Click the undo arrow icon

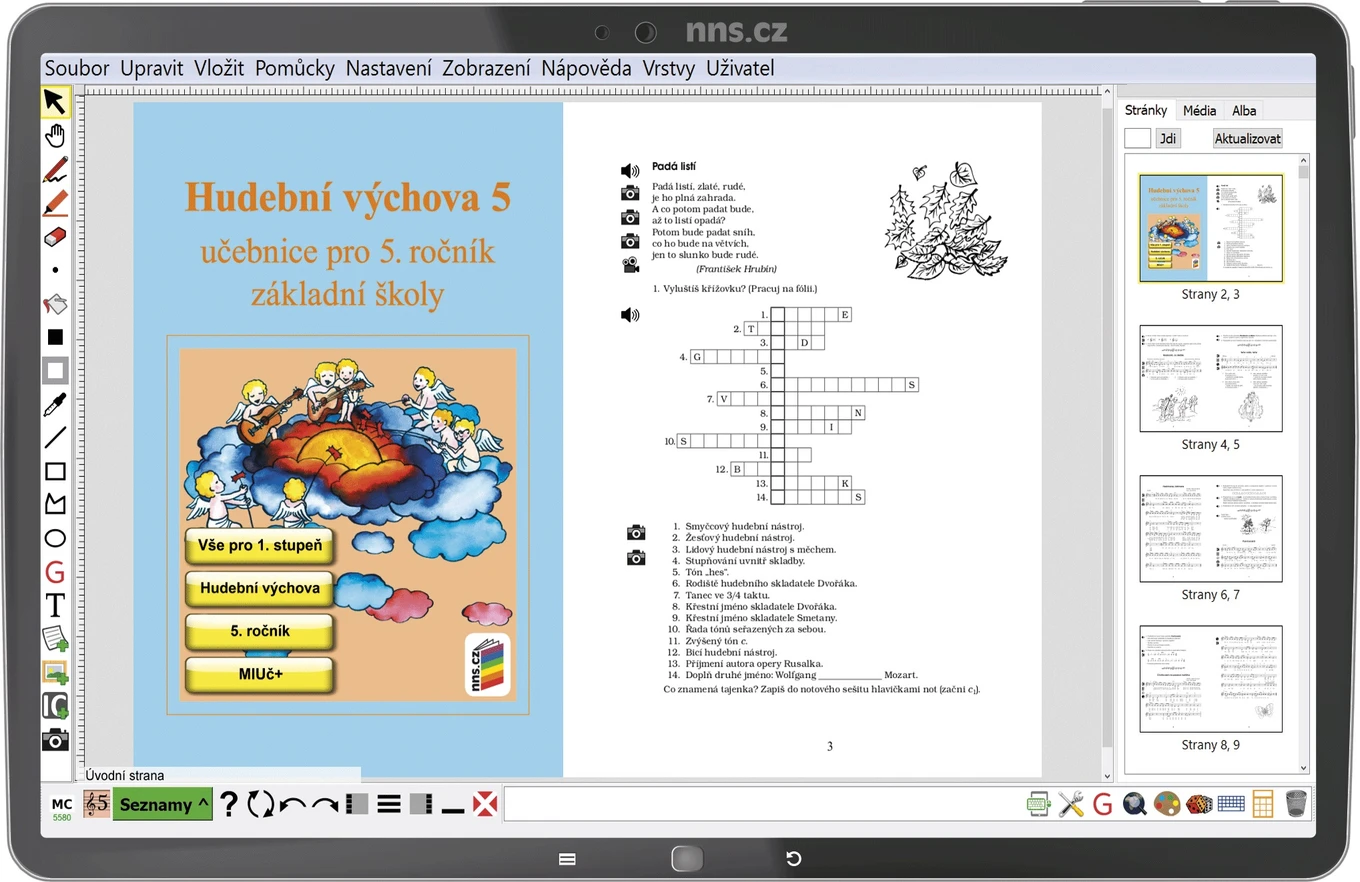point(293,804)
